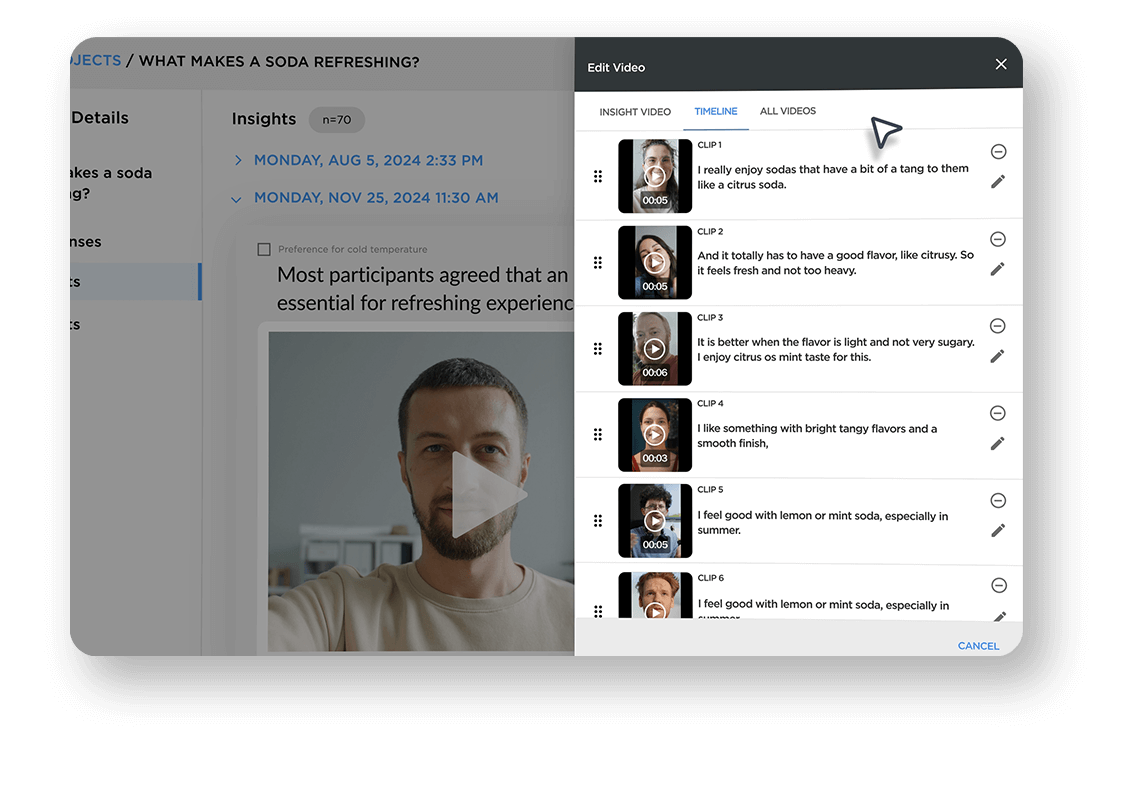The width and height of the screenshot is (1139, 803).
Task: Grab the drag handle for Clip 4
Action: point(598,435)
